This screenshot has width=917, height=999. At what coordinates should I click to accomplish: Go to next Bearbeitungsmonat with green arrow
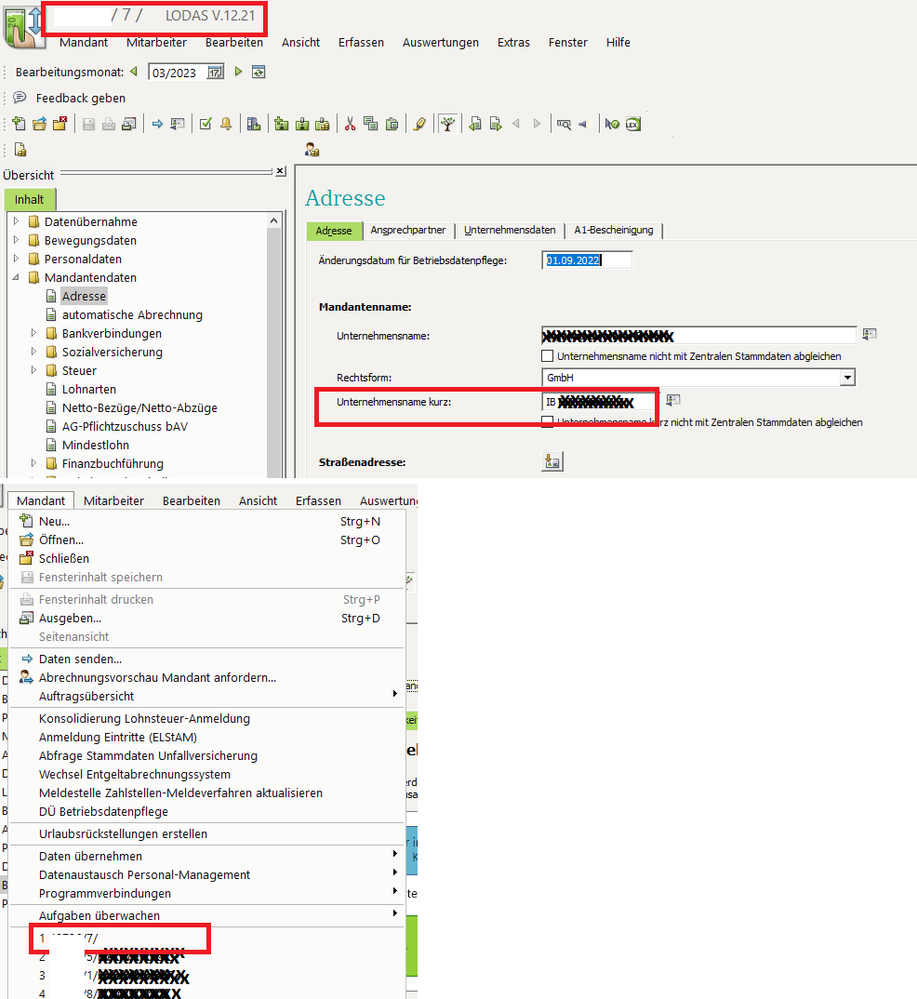click(x=238, y=72)
